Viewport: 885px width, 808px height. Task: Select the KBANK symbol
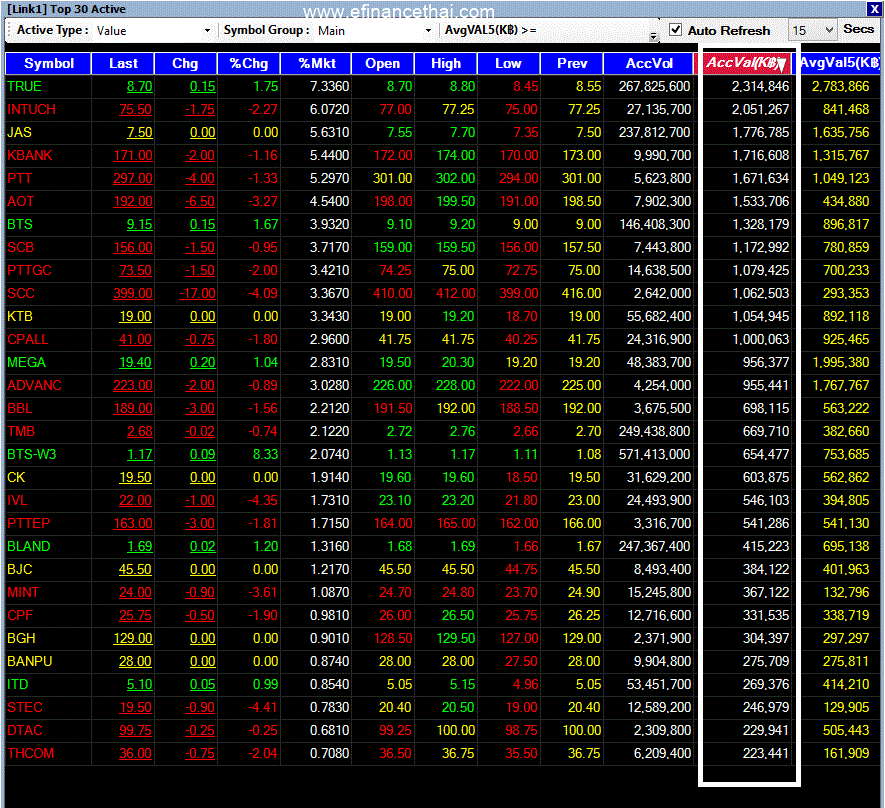(x=29, y=155)
